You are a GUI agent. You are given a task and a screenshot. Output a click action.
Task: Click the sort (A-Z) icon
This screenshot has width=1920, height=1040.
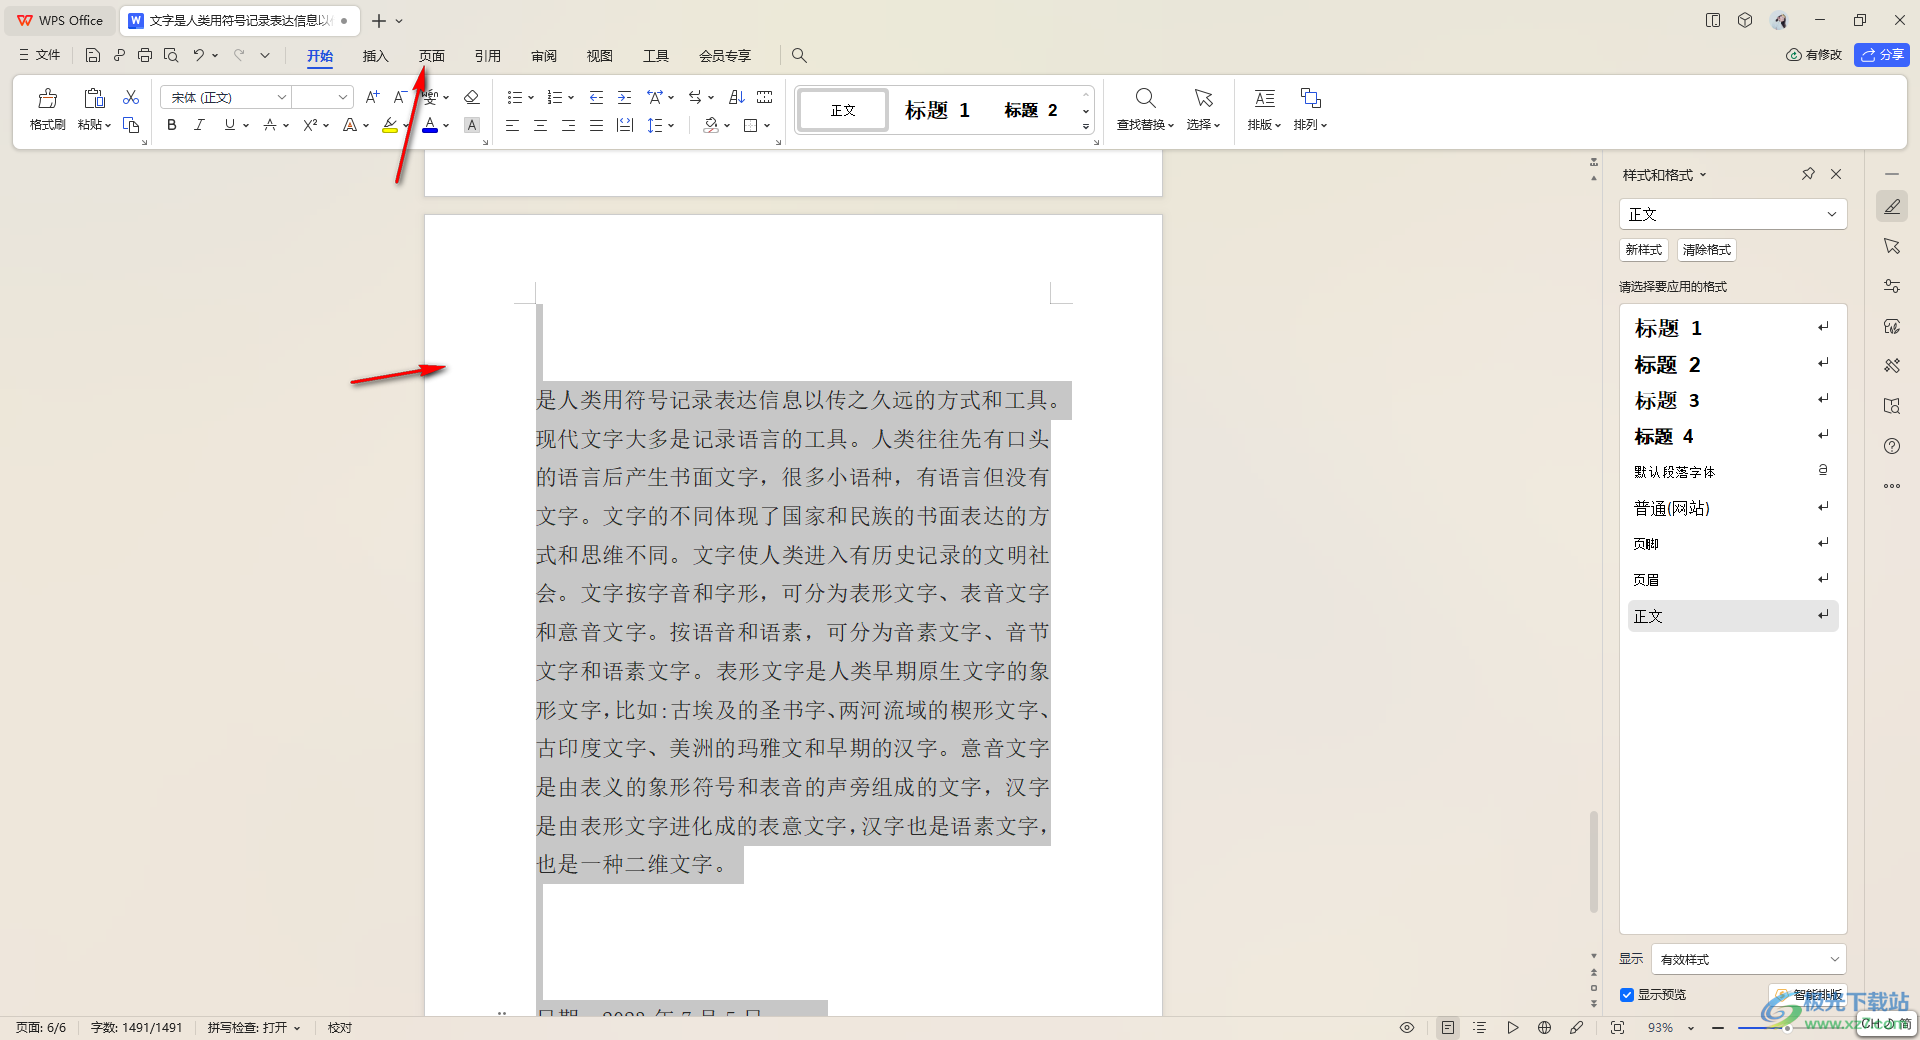(x=737, y=97)
